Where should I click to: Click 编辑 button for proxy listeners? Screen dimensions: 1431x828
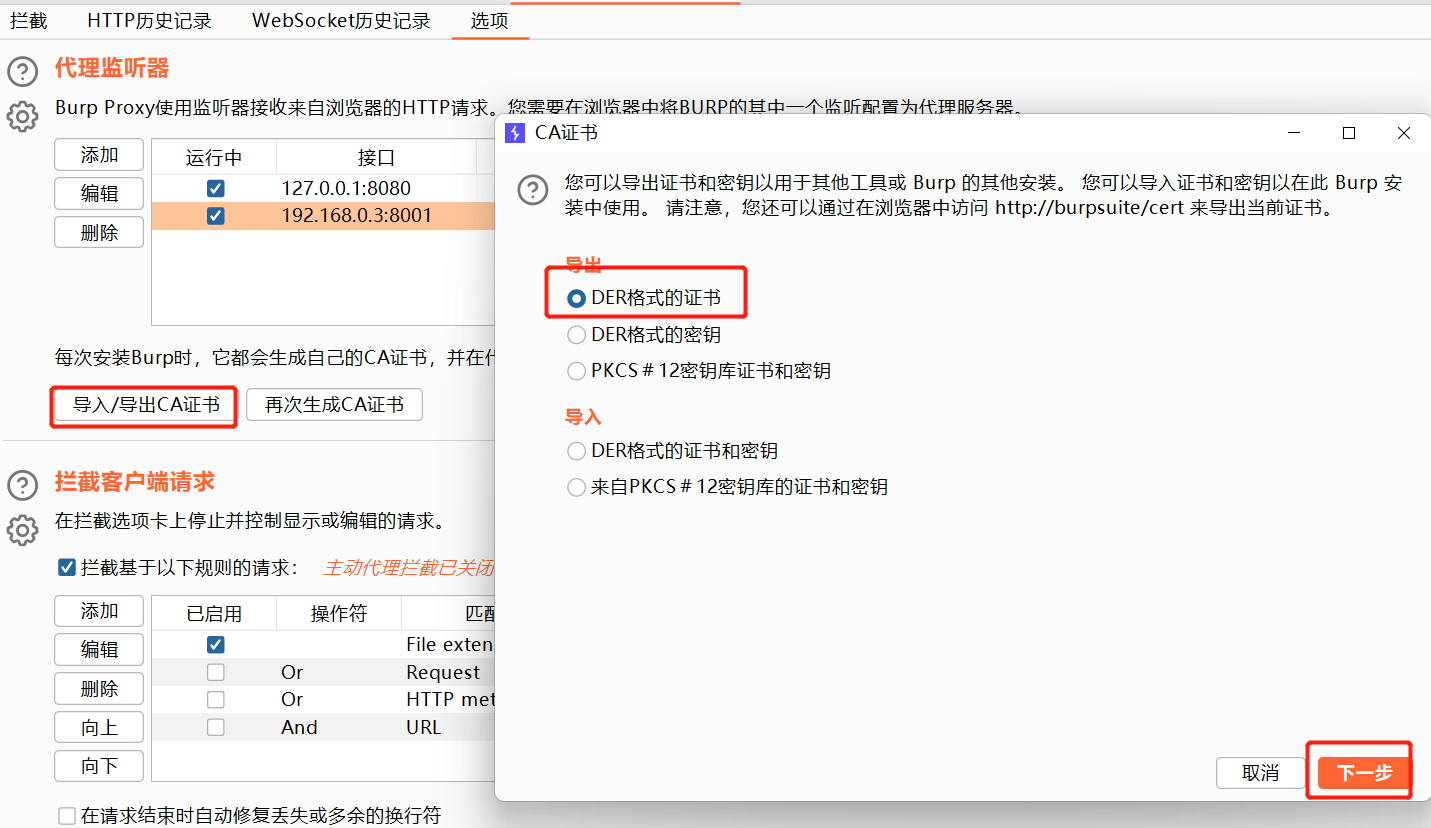pos(99,193)
